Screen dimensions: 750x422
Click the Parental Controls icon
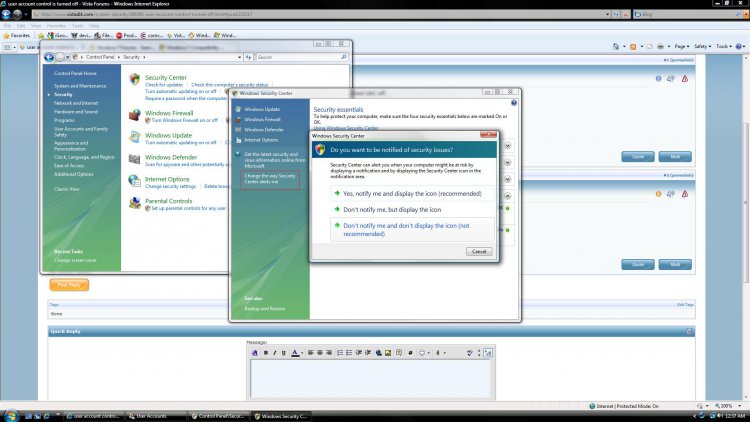tap(134, 203)
